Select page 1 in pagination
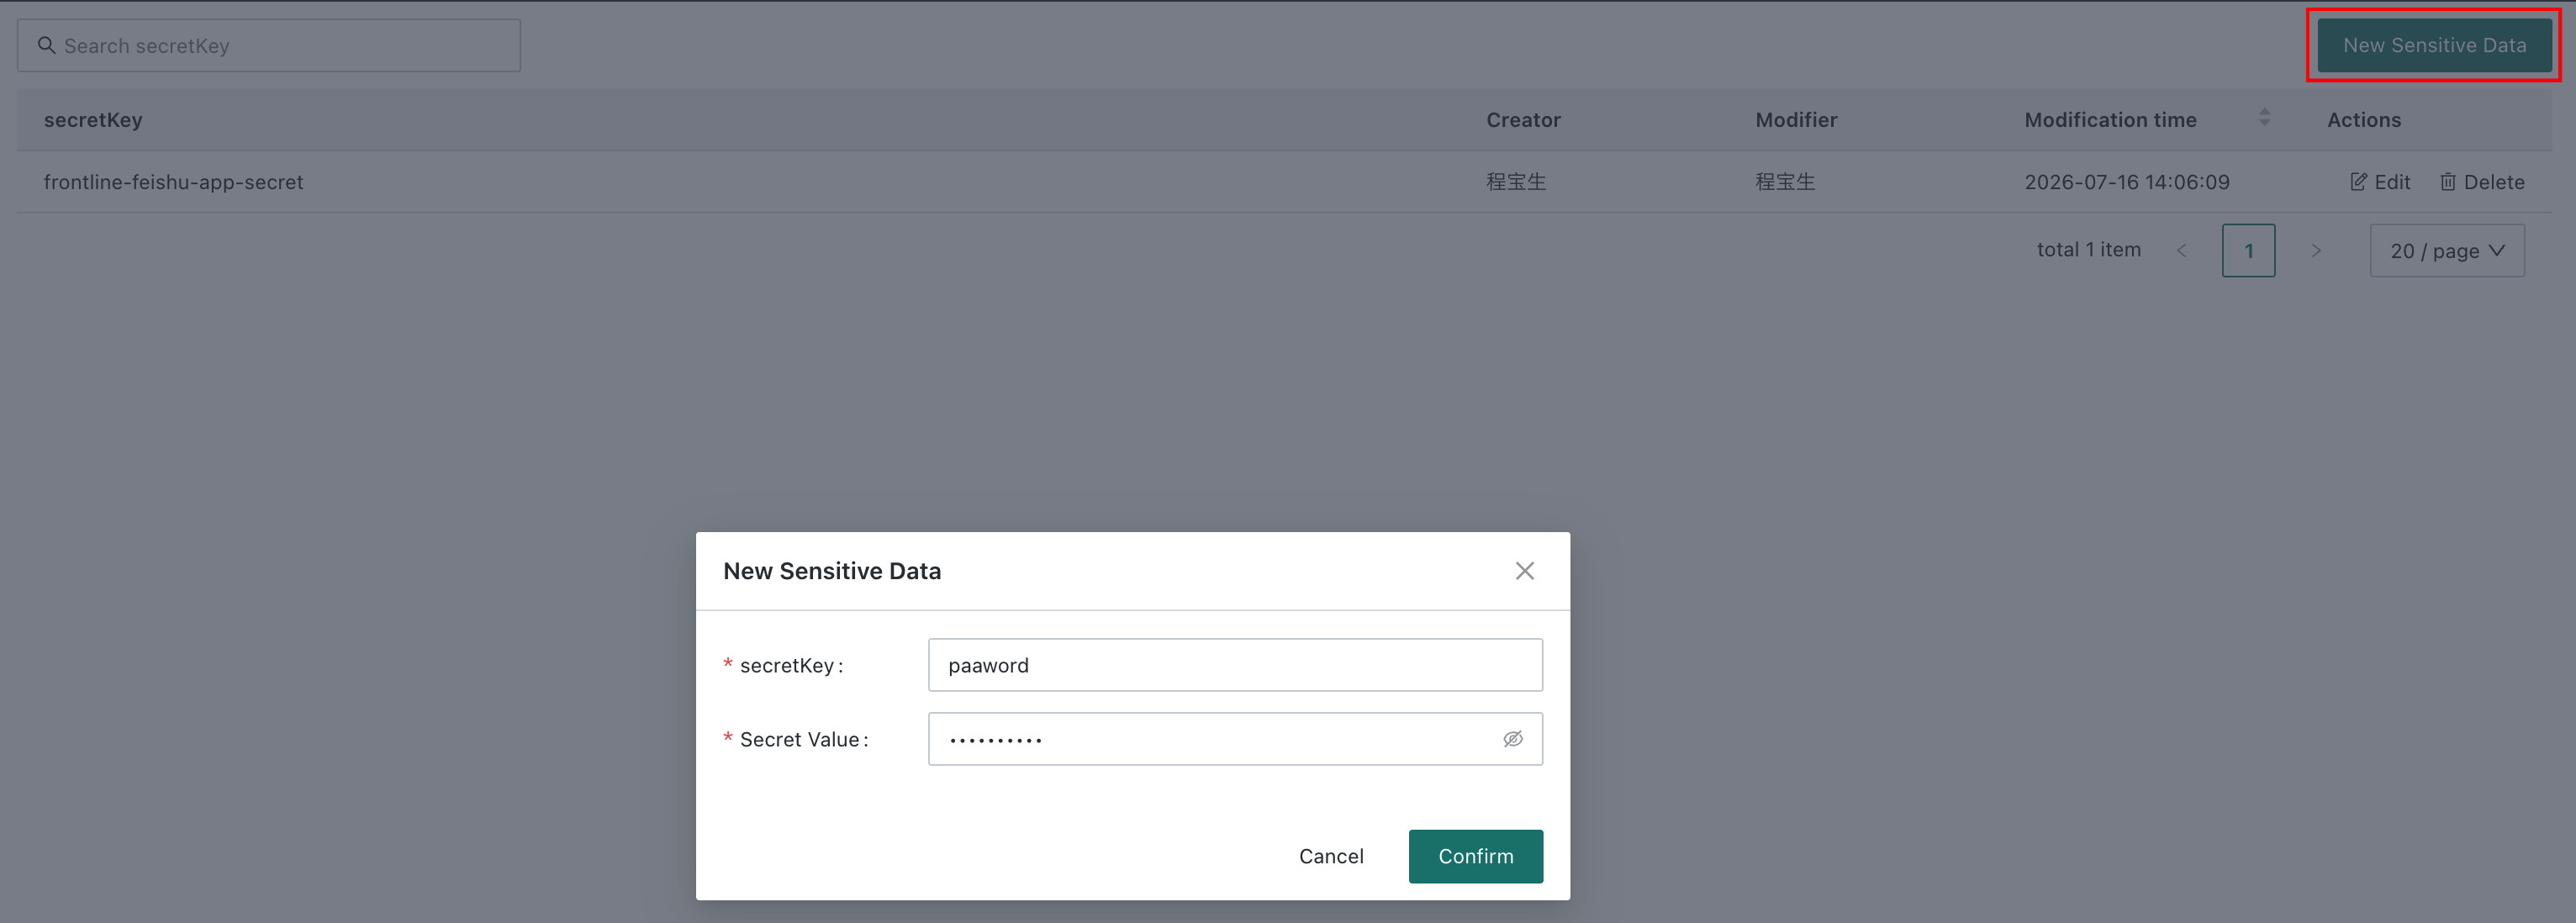2576x923 pixels. (x=2248, y=250)
